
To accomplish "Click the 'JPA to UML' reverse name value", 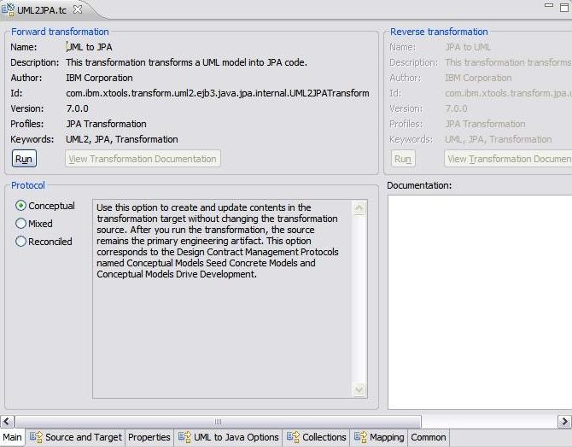I will click(x=468, y=47).
